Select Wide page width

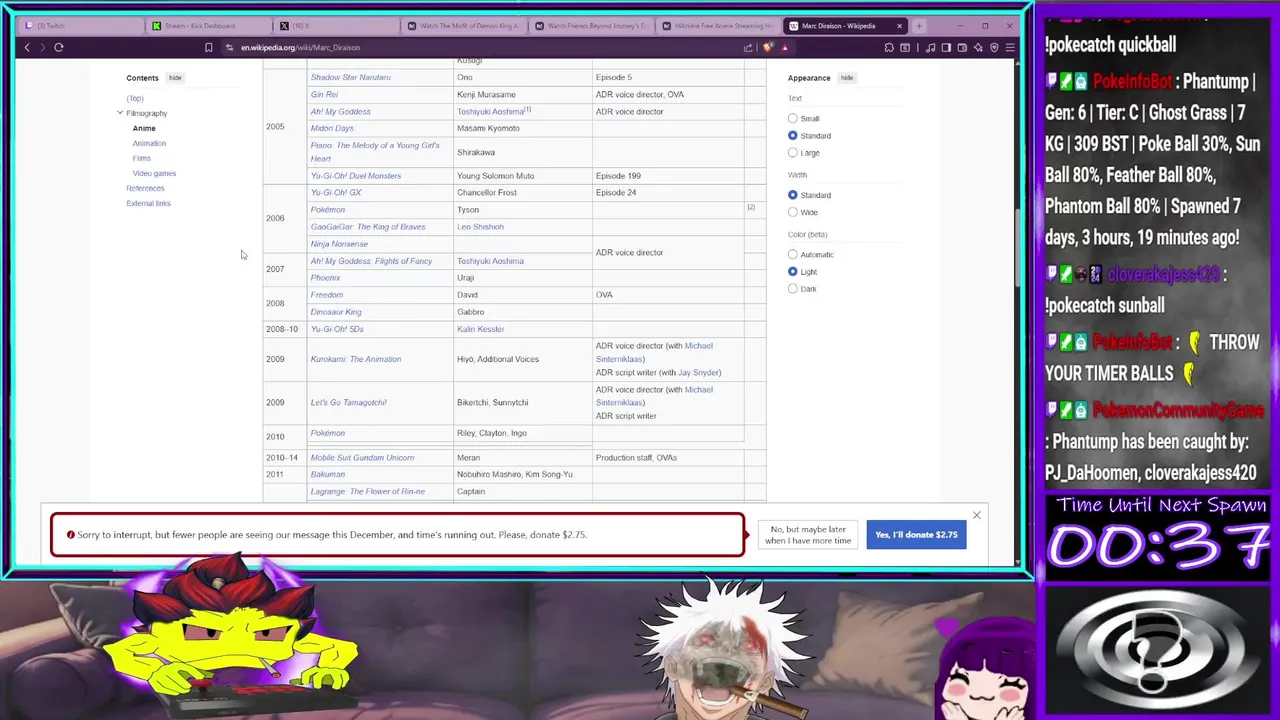pyautogui.click(x=793, y=212)
